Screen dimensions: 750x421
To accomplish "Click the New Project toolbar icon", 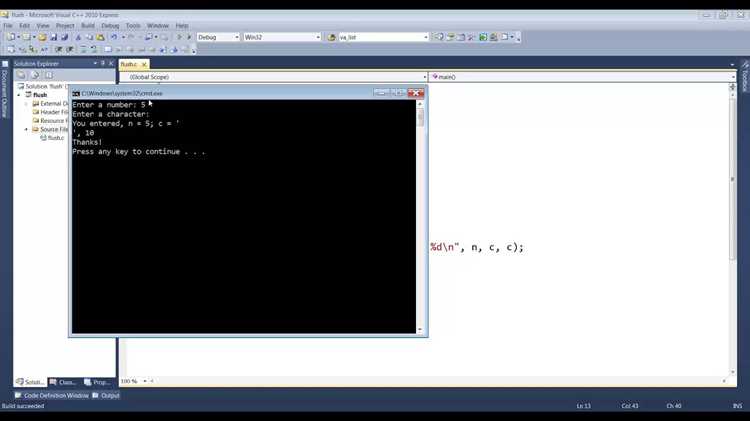I will [x=11, y=37].
